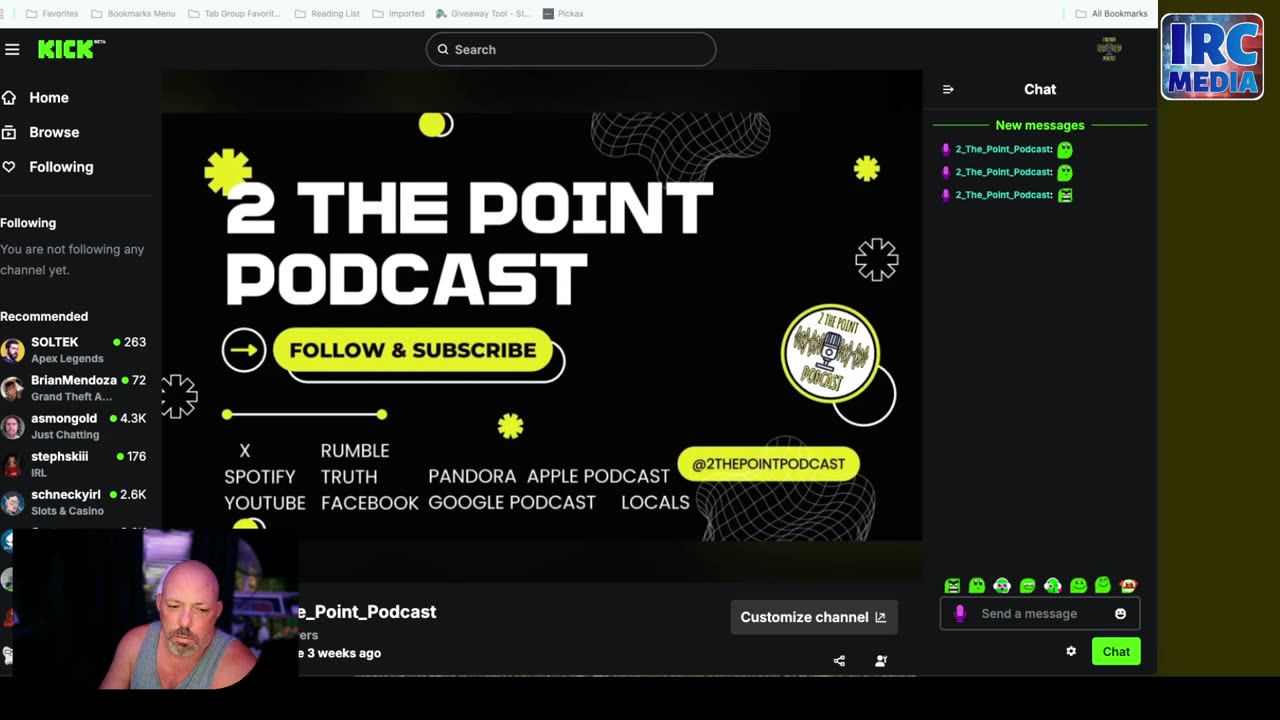Viewport: 1280px width, 720px height.
Task: Open the Bookmarks Menu folder
Action: [x=133, y=14]
